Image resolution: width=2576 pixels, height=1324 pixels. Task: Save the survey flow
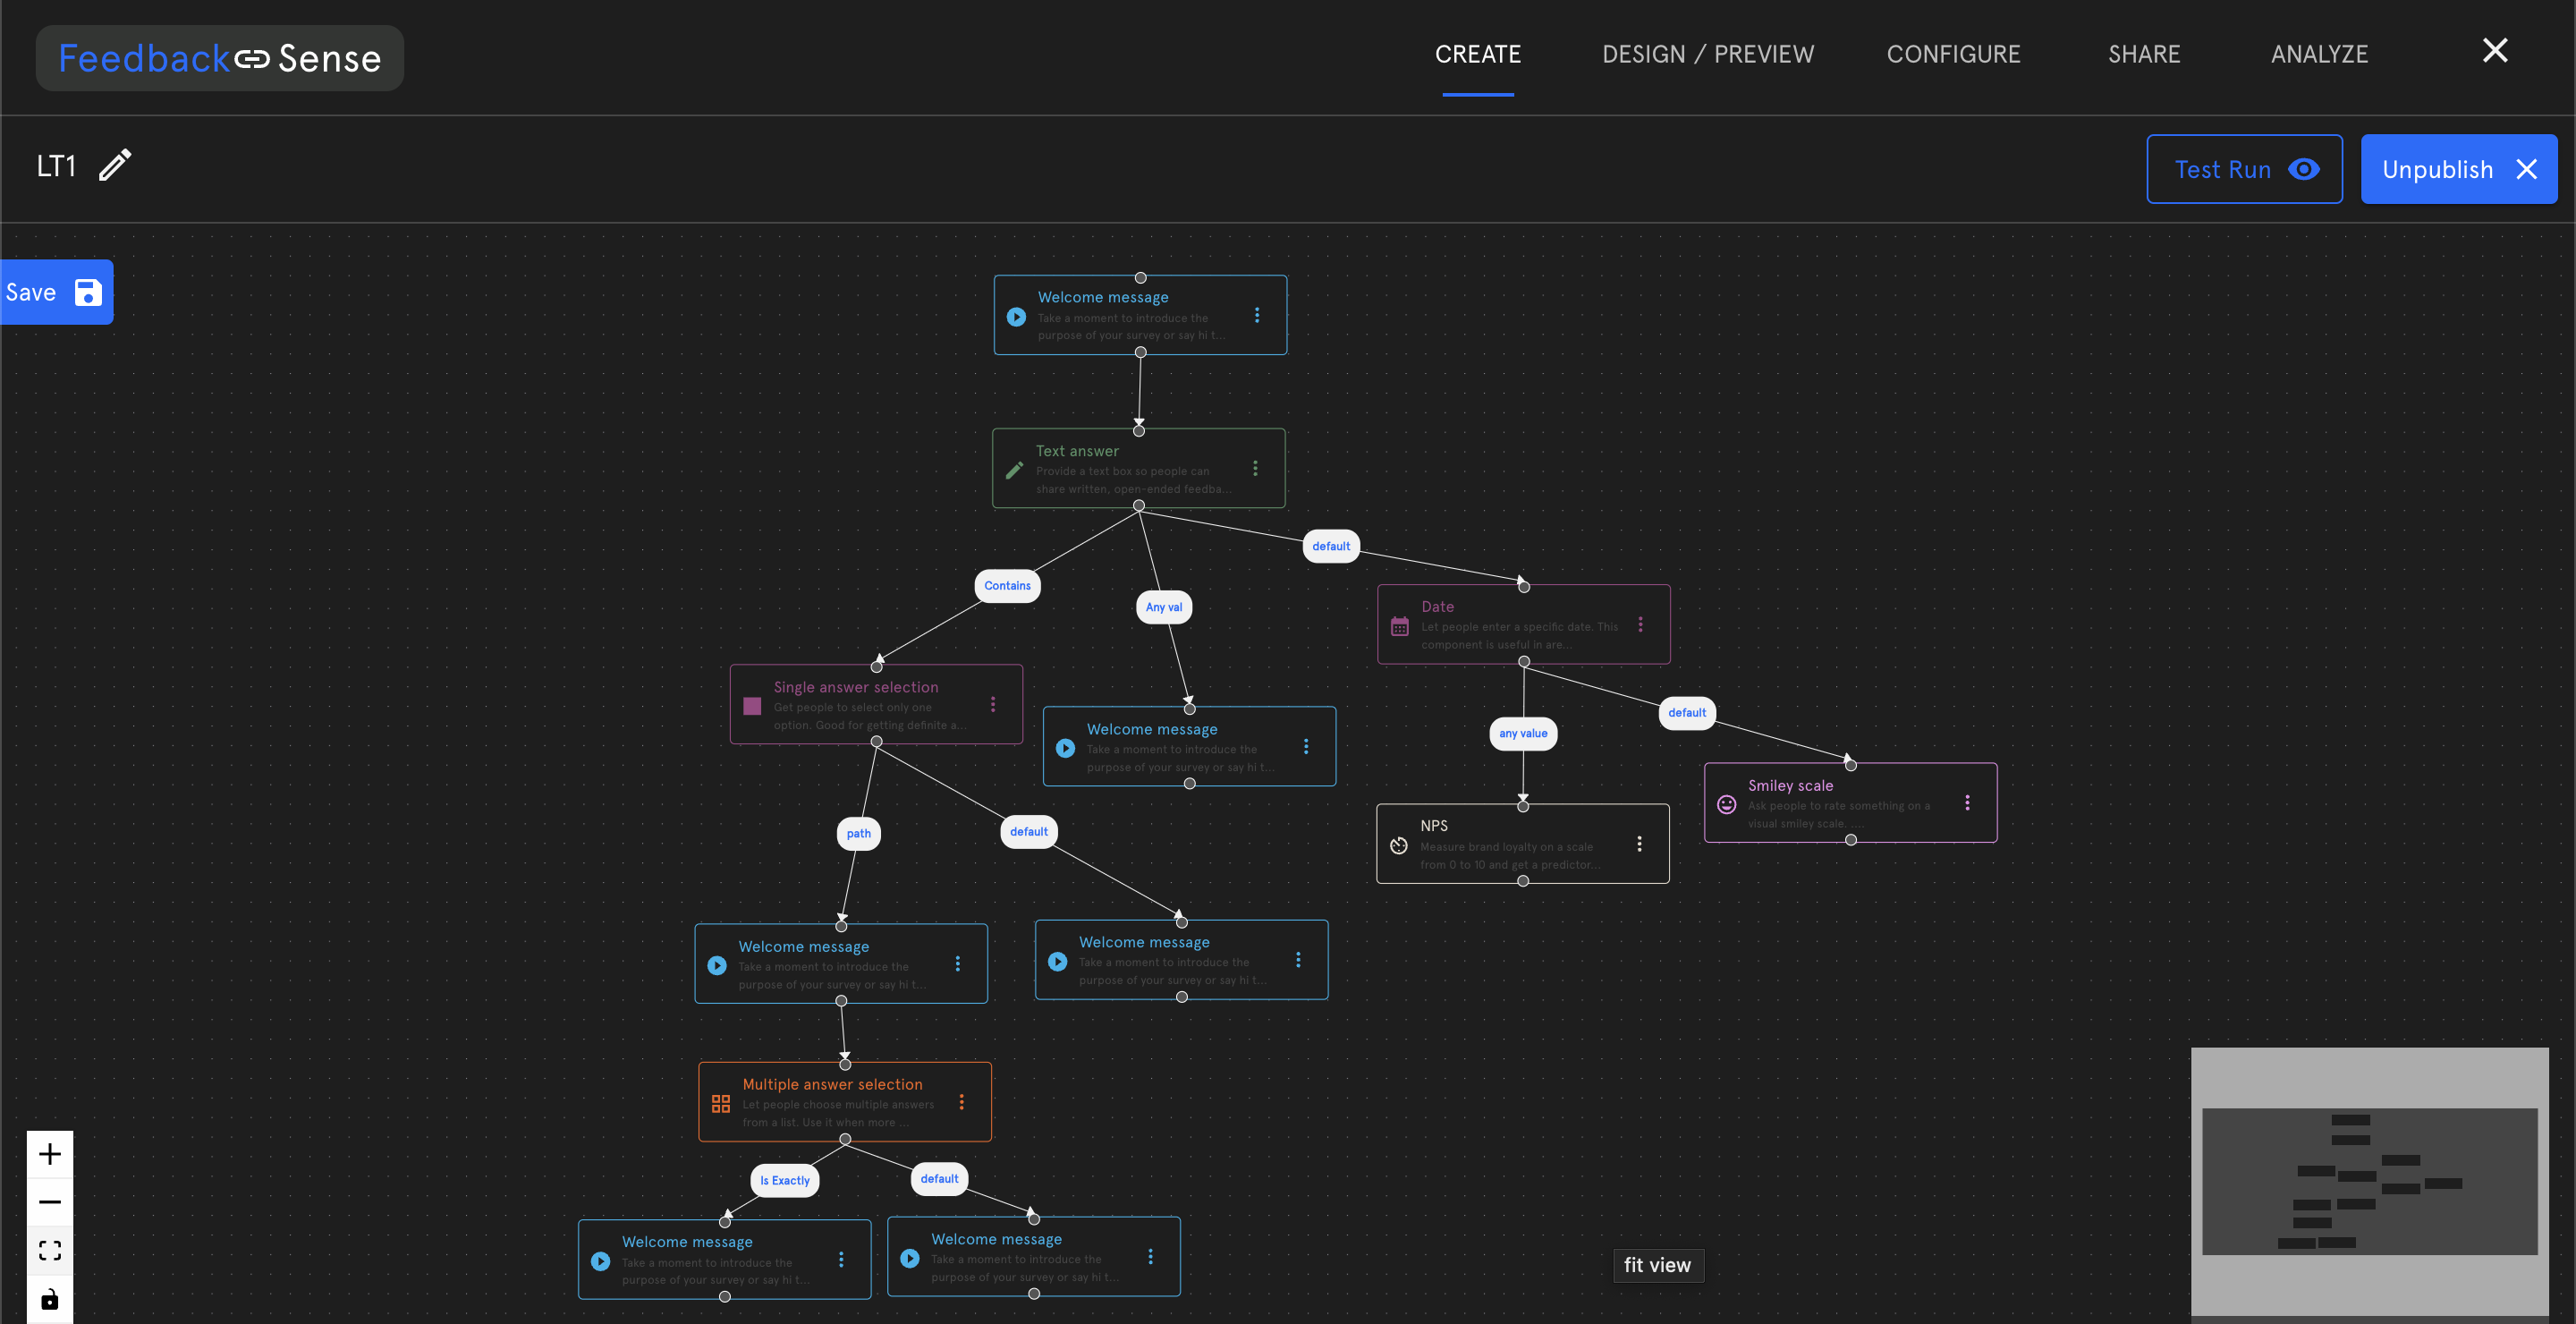tap(55, 292)
